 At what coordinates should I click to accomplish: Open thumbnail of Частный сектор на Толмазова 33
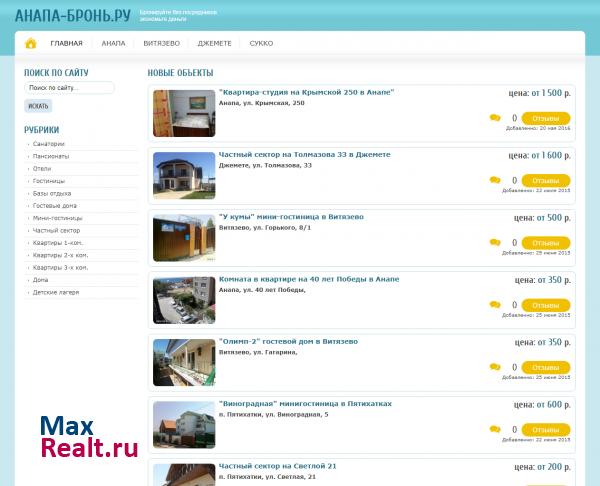pyautogui.click(x=184, y=176)
